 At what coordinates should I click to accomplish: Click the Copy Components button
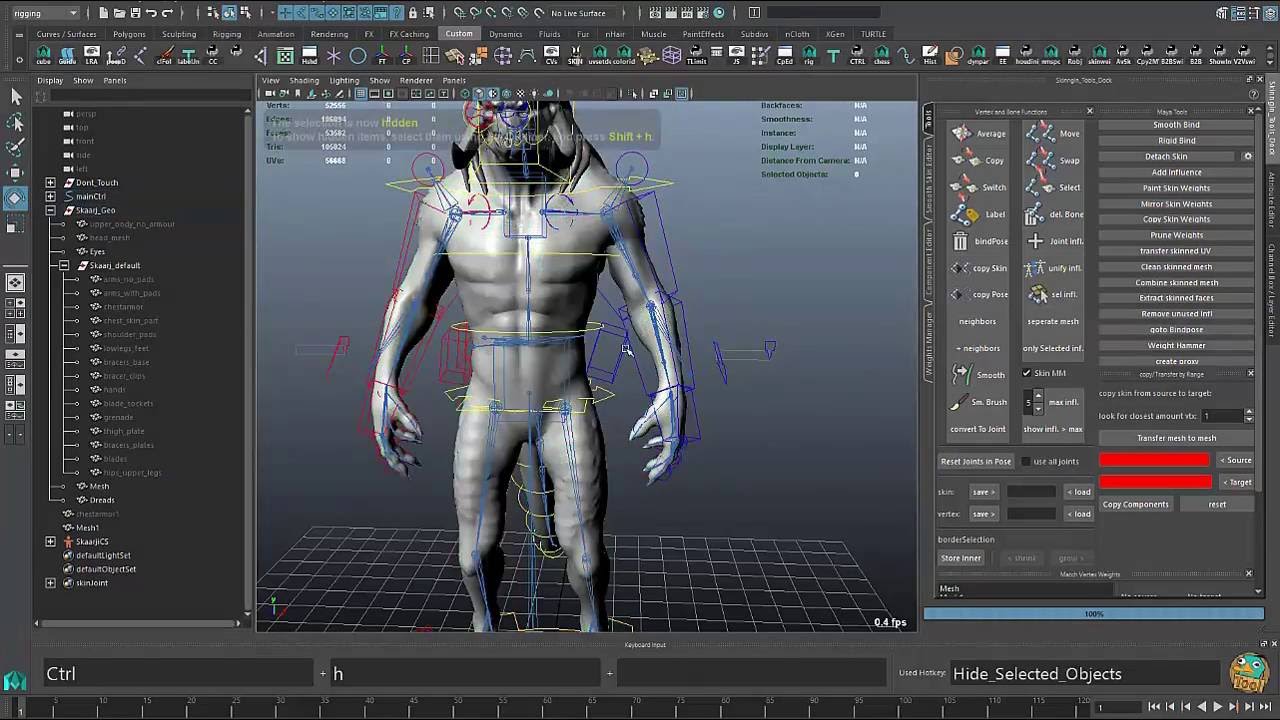(1135, 504)
